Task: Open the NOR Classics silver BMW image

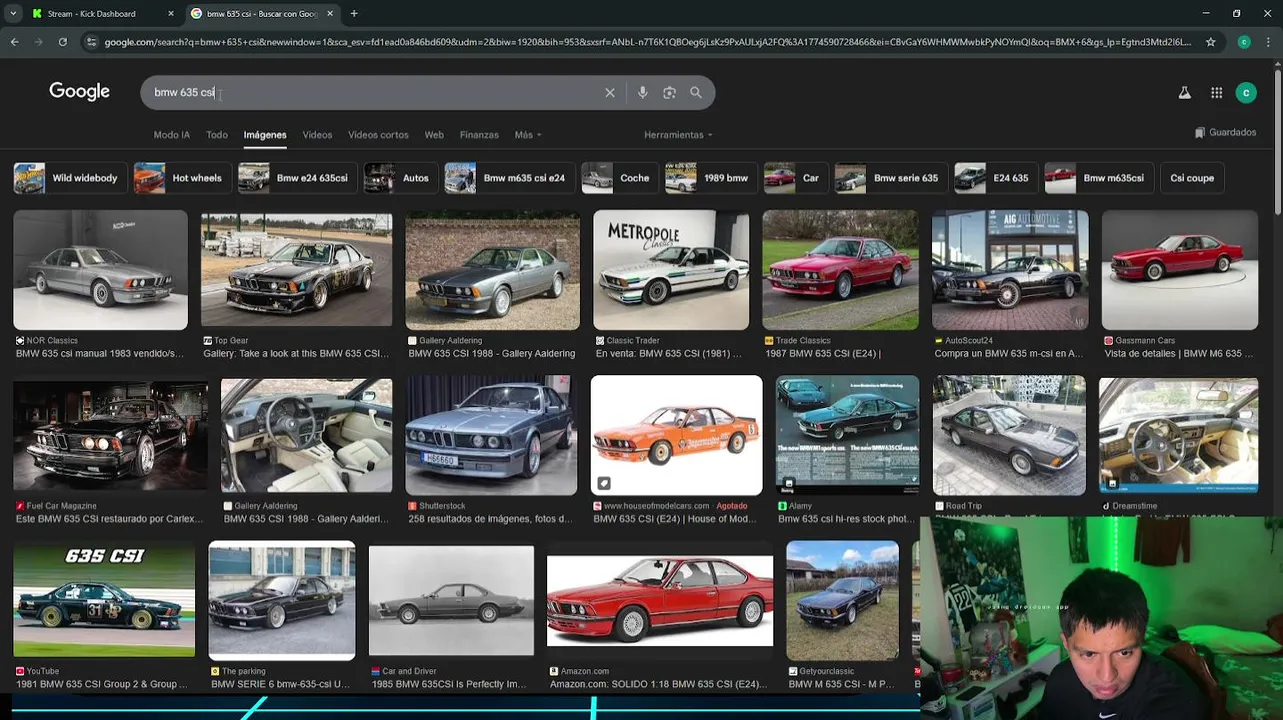Action: [100, 270]
